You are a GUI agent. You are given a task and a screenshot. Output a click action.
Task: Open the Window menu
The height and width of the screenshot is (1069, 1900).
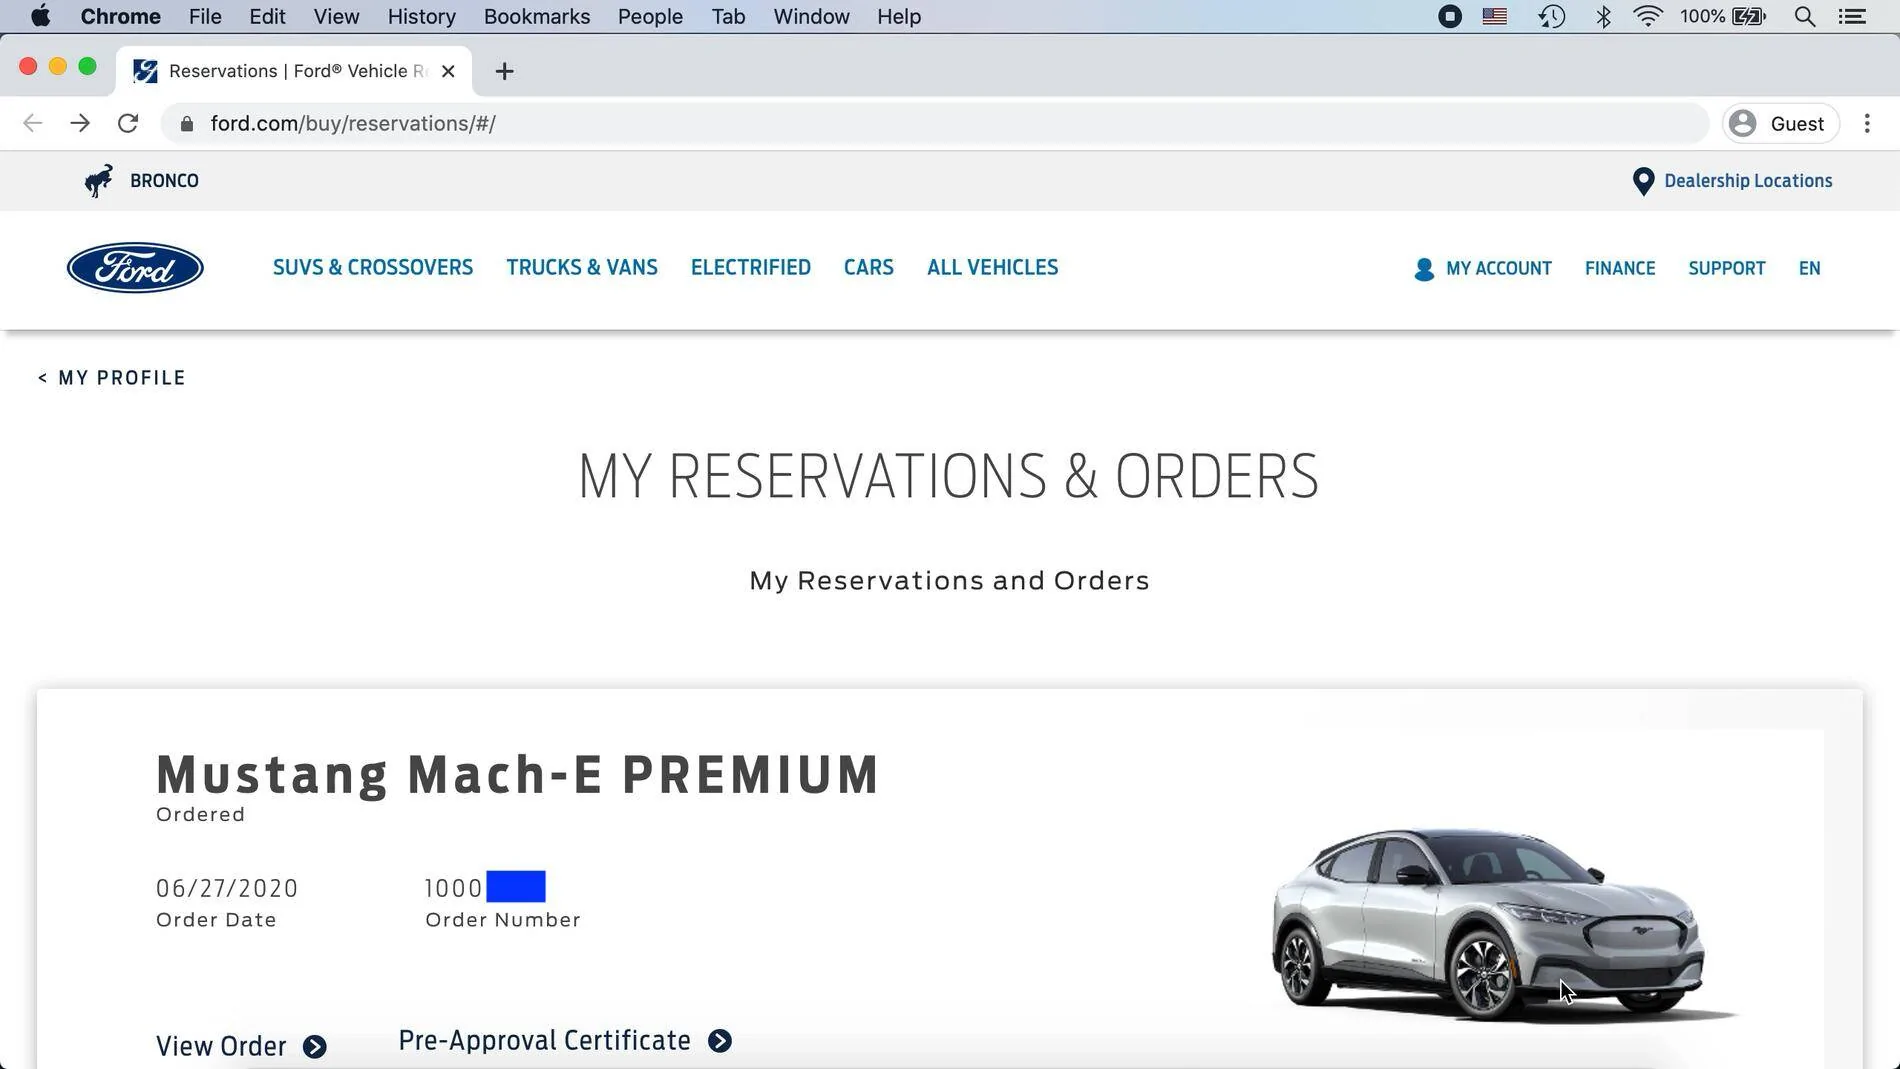(811, 16)
